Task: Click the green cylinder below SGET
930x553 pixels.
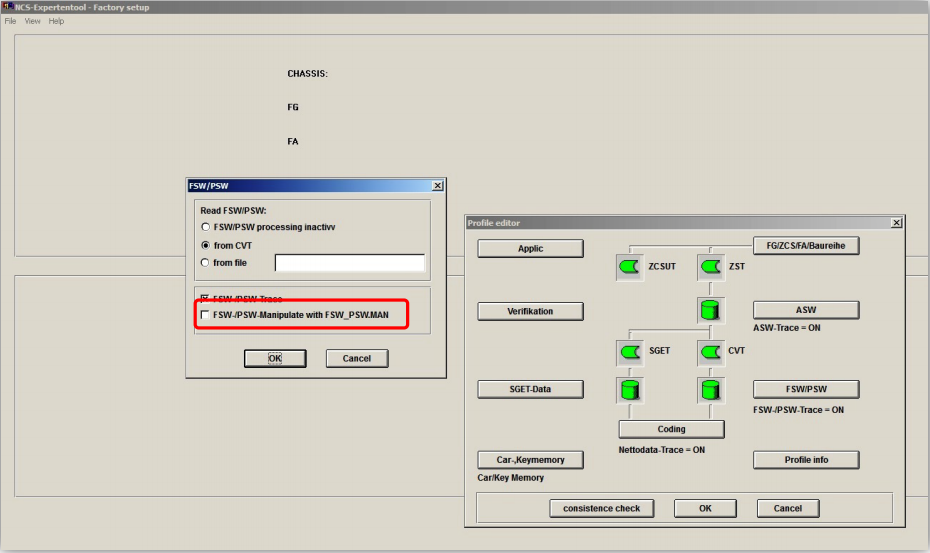Action: pyautogui.click(x=629, y=390)
